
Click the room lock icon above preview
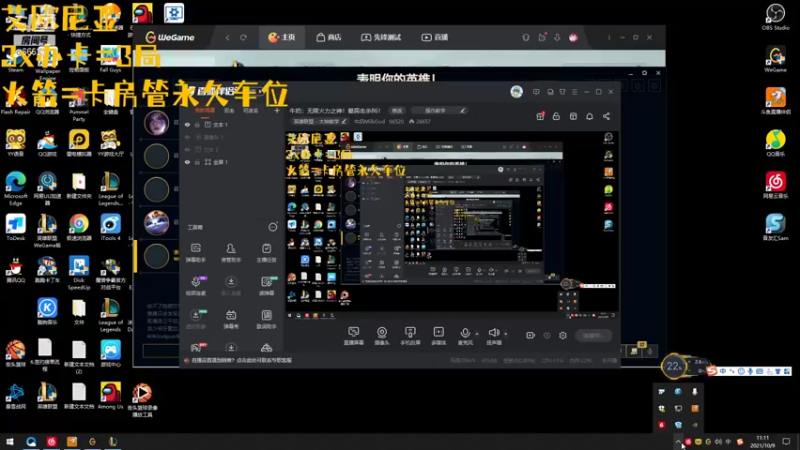pos(556,116)
